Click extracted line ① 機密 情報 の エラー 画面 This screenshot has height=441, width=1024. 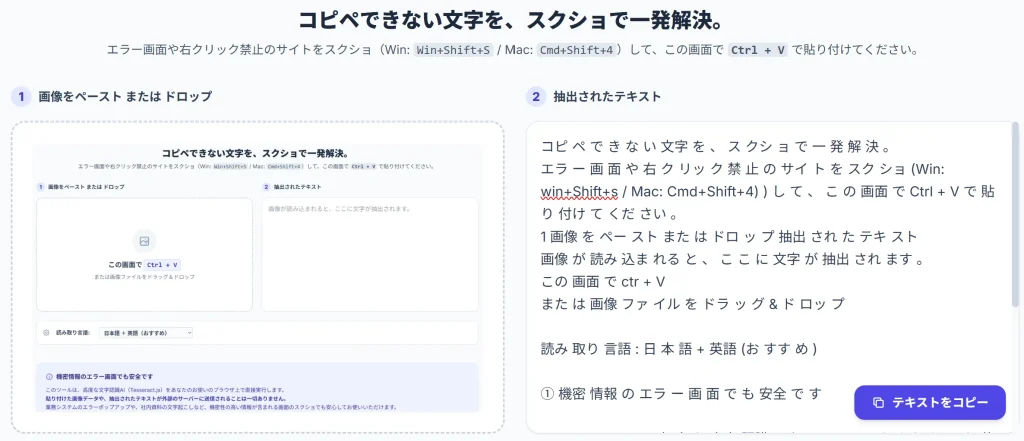pos(682,394)
